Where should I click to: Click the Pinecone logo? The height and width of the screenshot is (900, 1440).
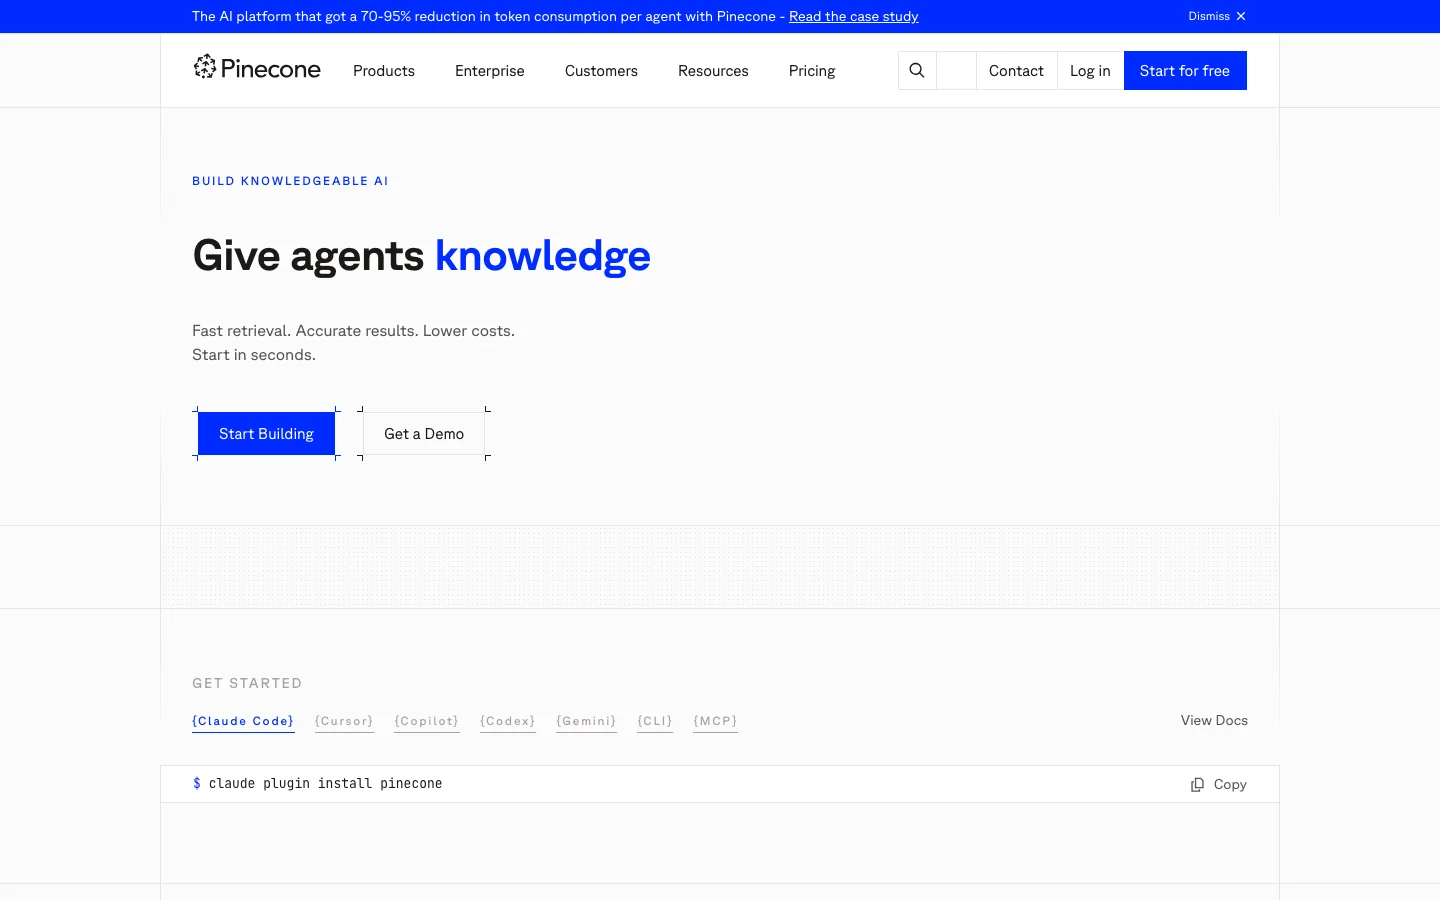click(257, 68)
